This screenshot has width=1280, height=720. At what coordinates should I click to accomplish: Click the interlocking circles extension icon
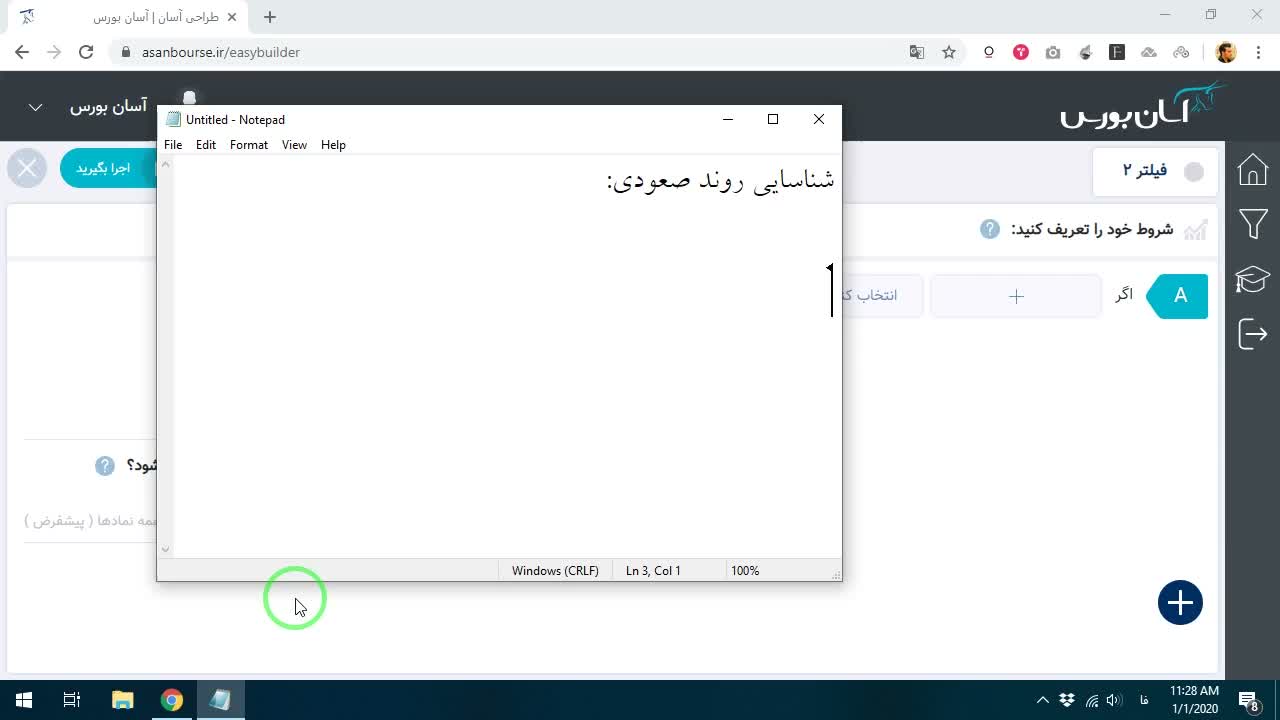pos(1181,52)
